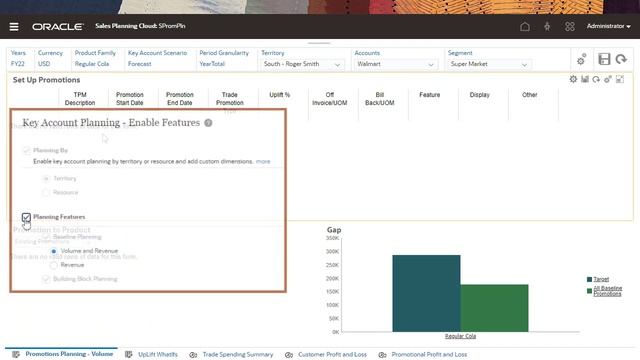Switch Set Up Promotions form to chart view

click(585, 79)
